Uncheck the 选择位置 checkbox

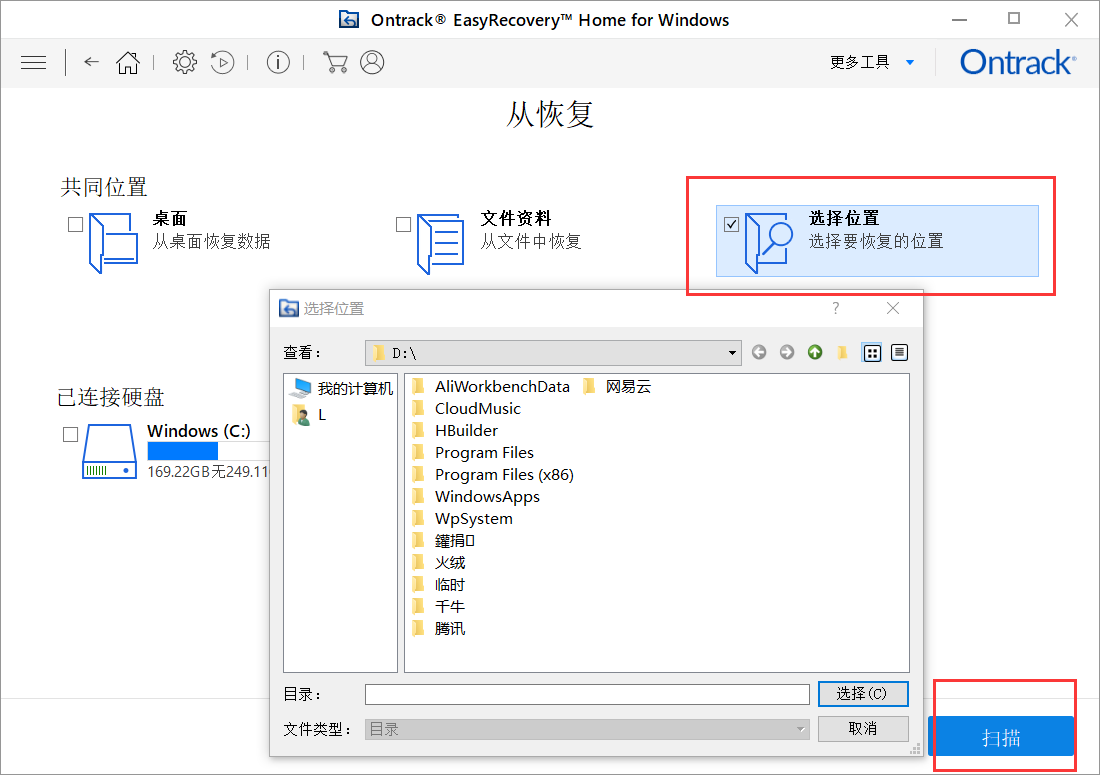click(x=732, y=224)
